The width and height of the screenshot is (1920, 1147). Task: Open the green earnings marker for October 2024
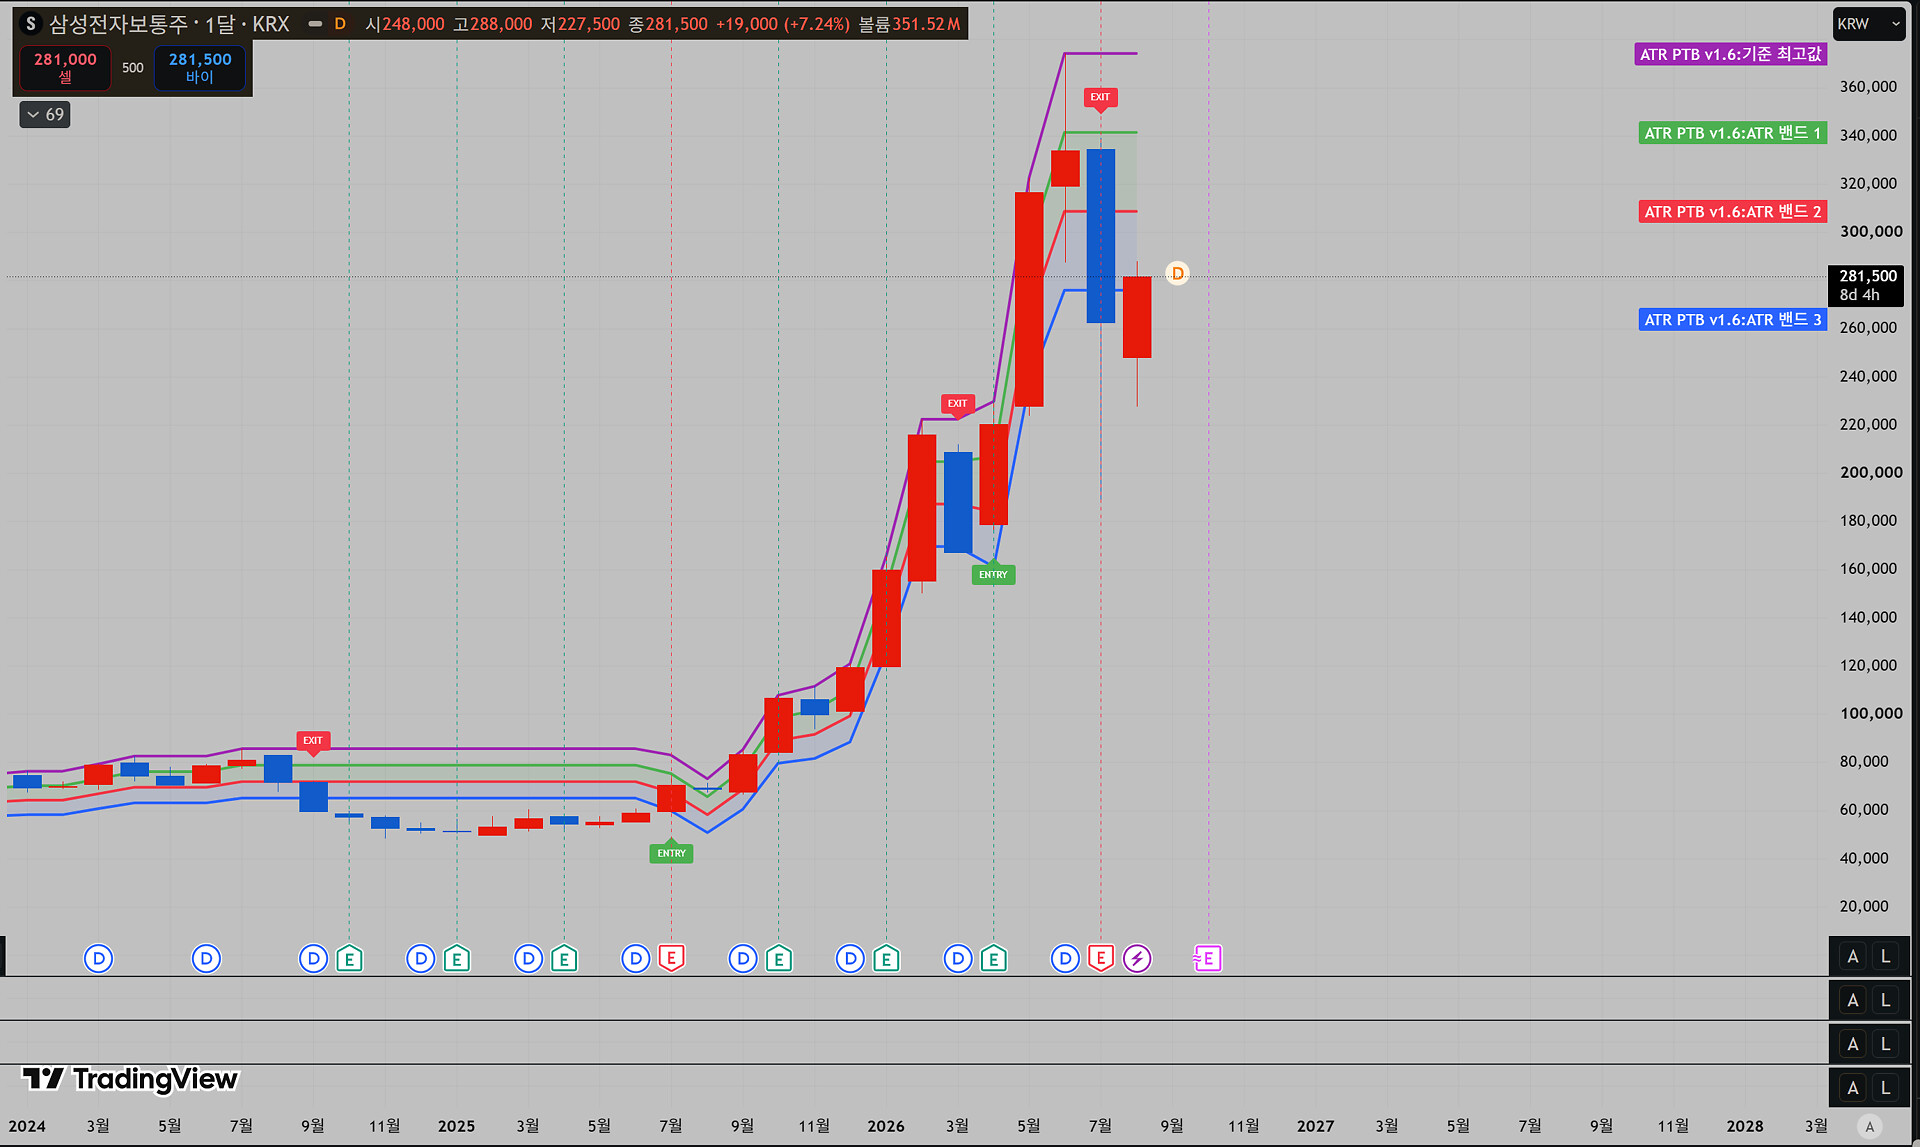click(x=349, y=959)
